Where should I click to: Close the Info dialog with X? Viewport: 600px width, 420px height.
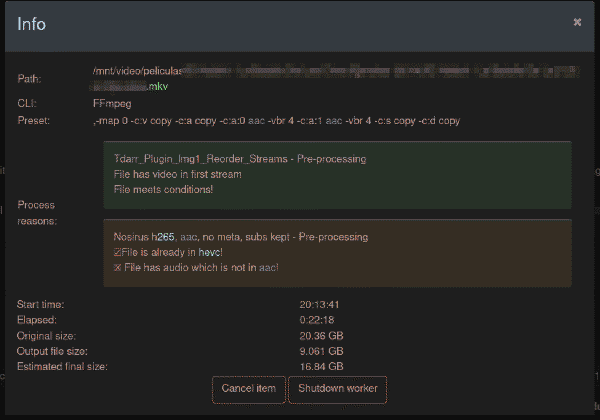tap(577, 22)
